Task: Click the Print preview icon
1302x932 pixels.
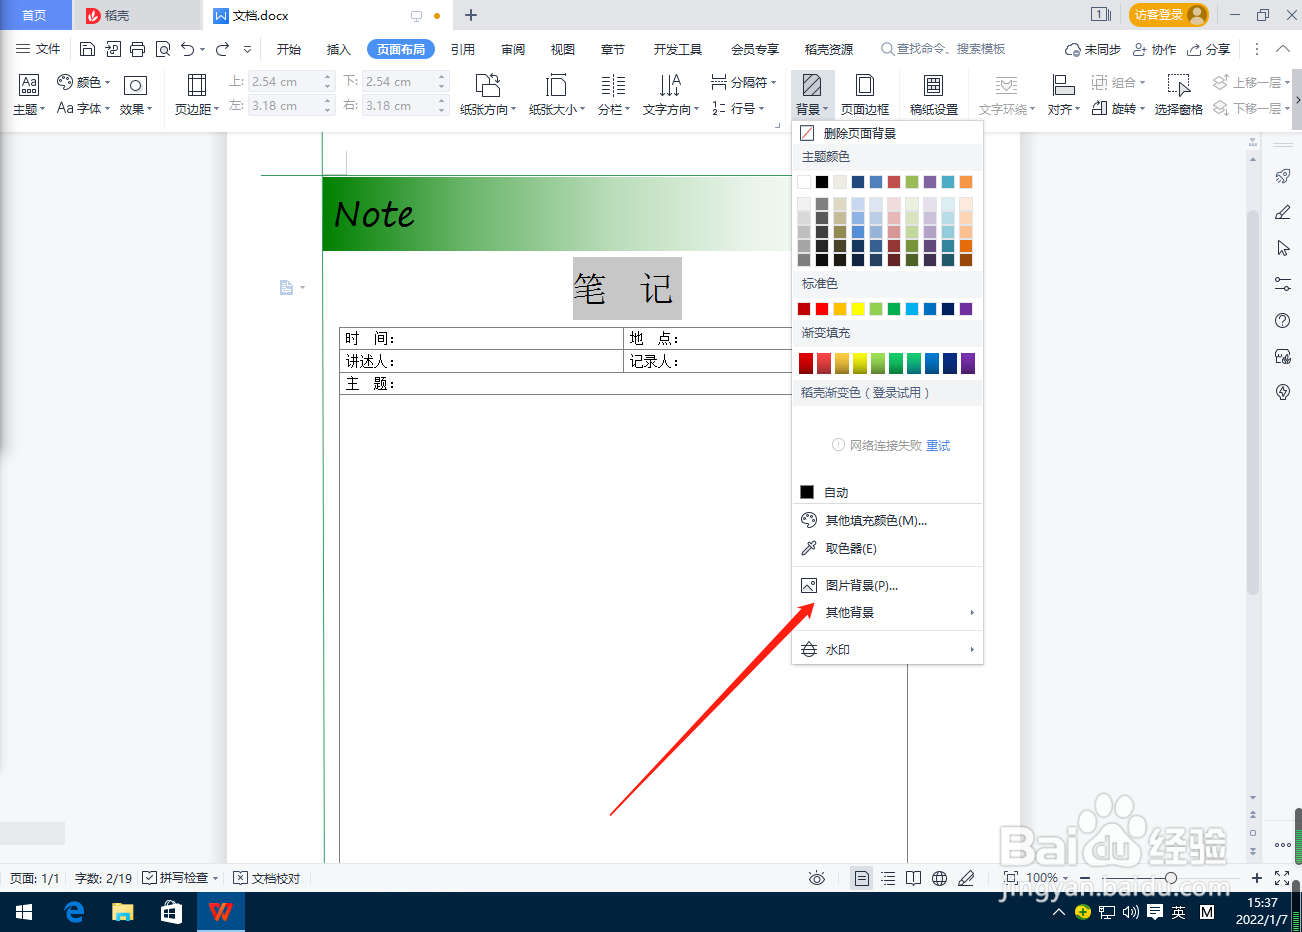Action: (x=162, y=49)
